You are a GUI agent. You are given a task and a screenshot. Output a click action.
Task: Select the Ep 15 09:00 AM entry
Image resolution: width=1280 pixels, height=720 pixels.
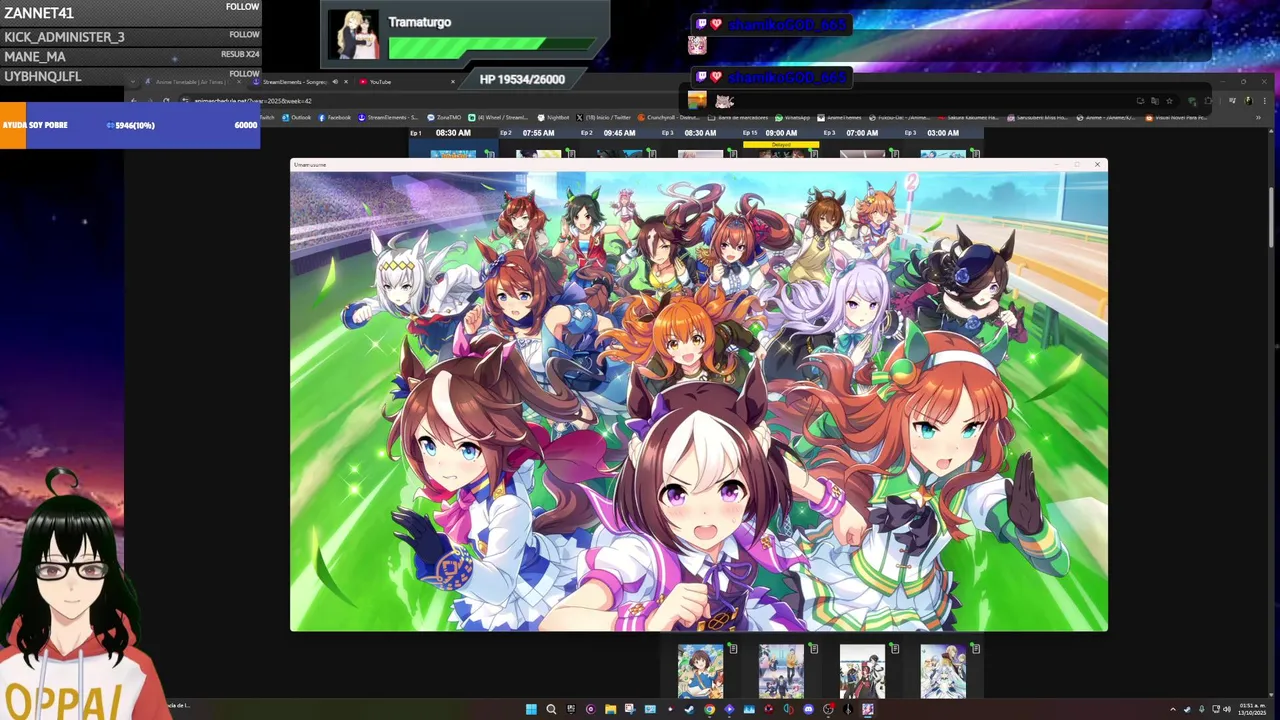[x=781, y=133]
